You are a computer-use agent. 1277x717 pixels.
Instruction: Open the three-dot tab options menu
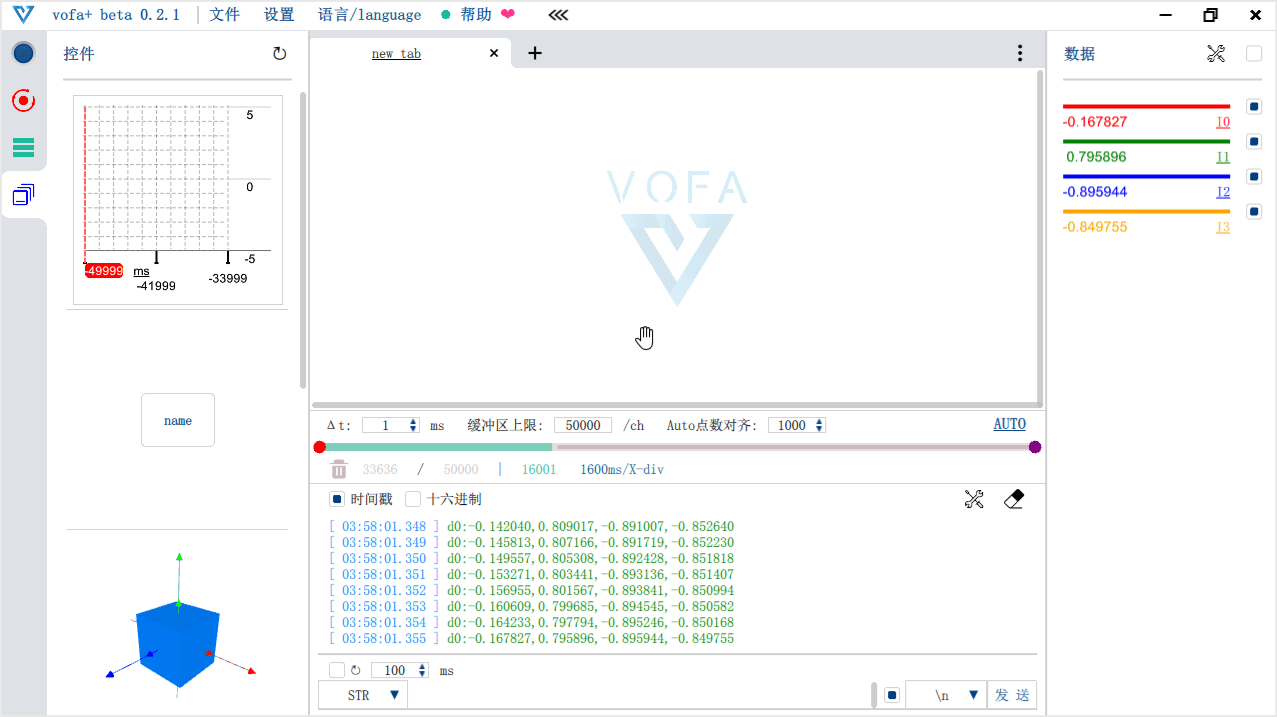coord(1019,53)
